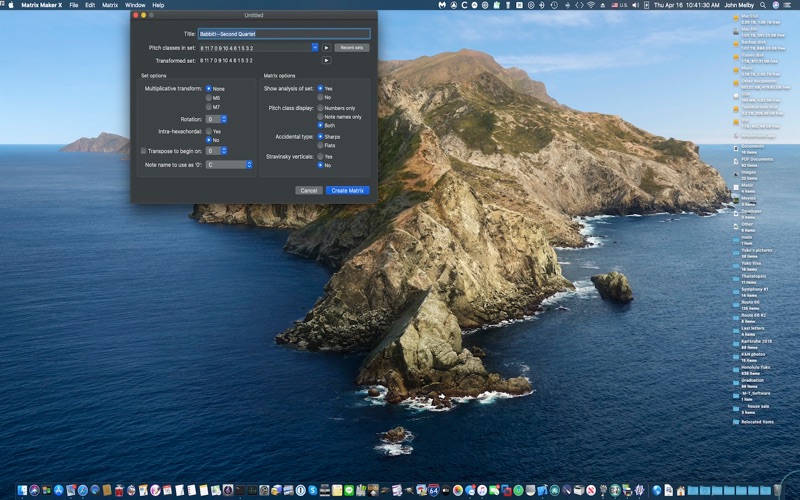Enable the Transpose to begin on checkbox
The width and height of the screenshot is (800, 500).
point(144,151)
